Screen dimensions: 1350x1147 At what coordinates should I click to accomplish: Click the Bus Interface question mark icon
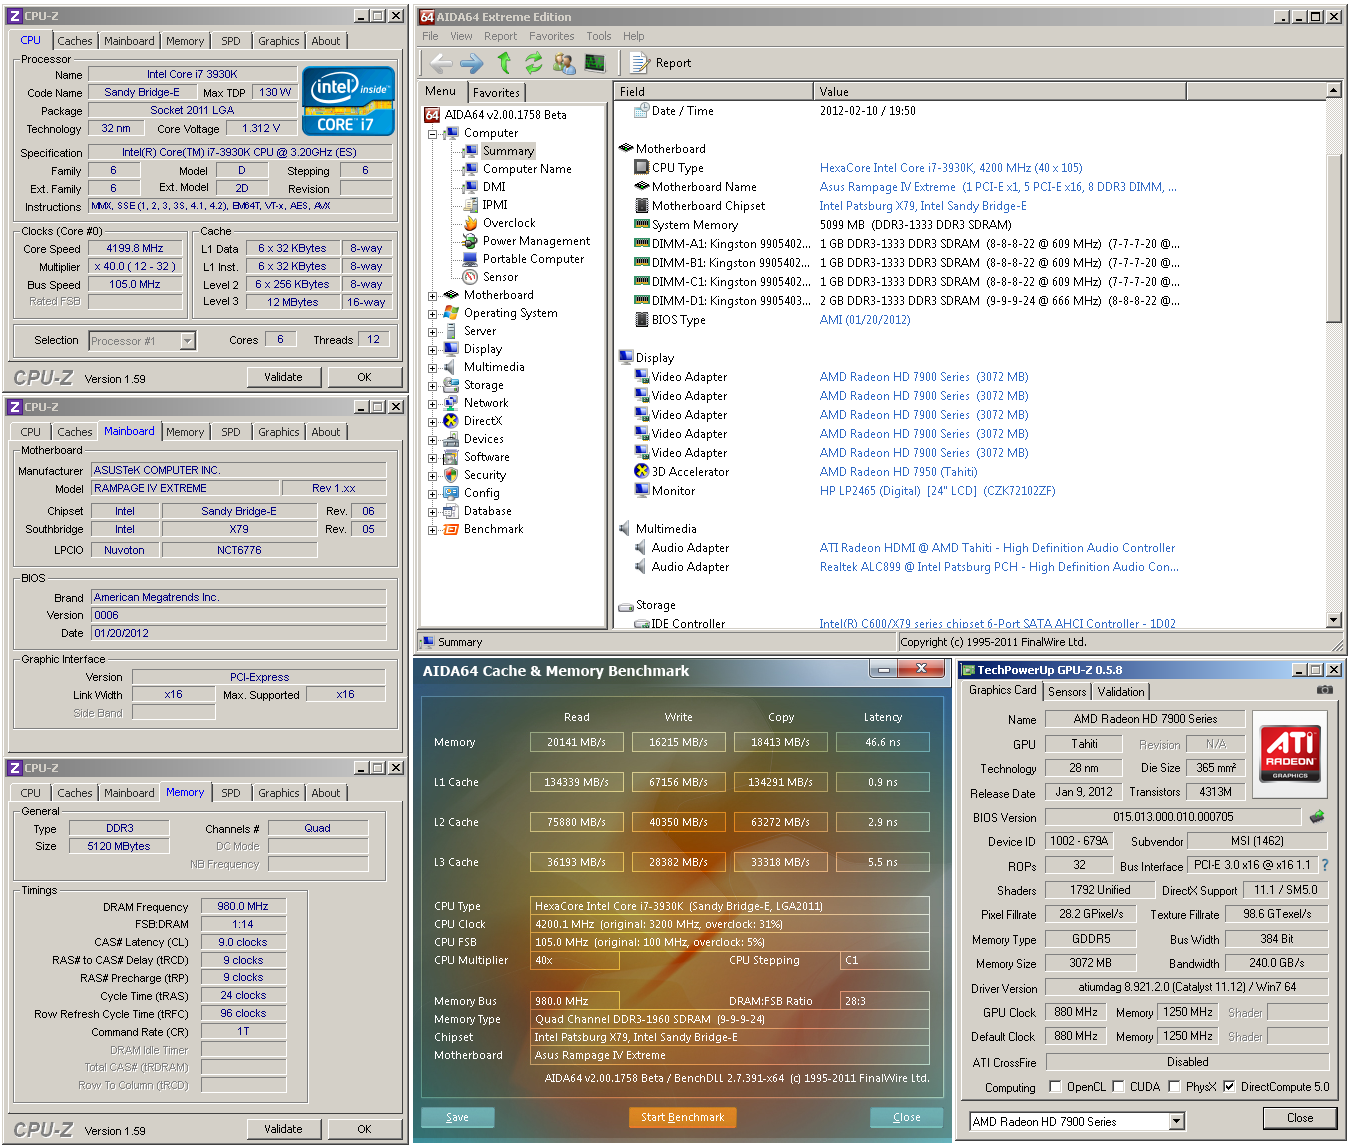point(1325,865)
